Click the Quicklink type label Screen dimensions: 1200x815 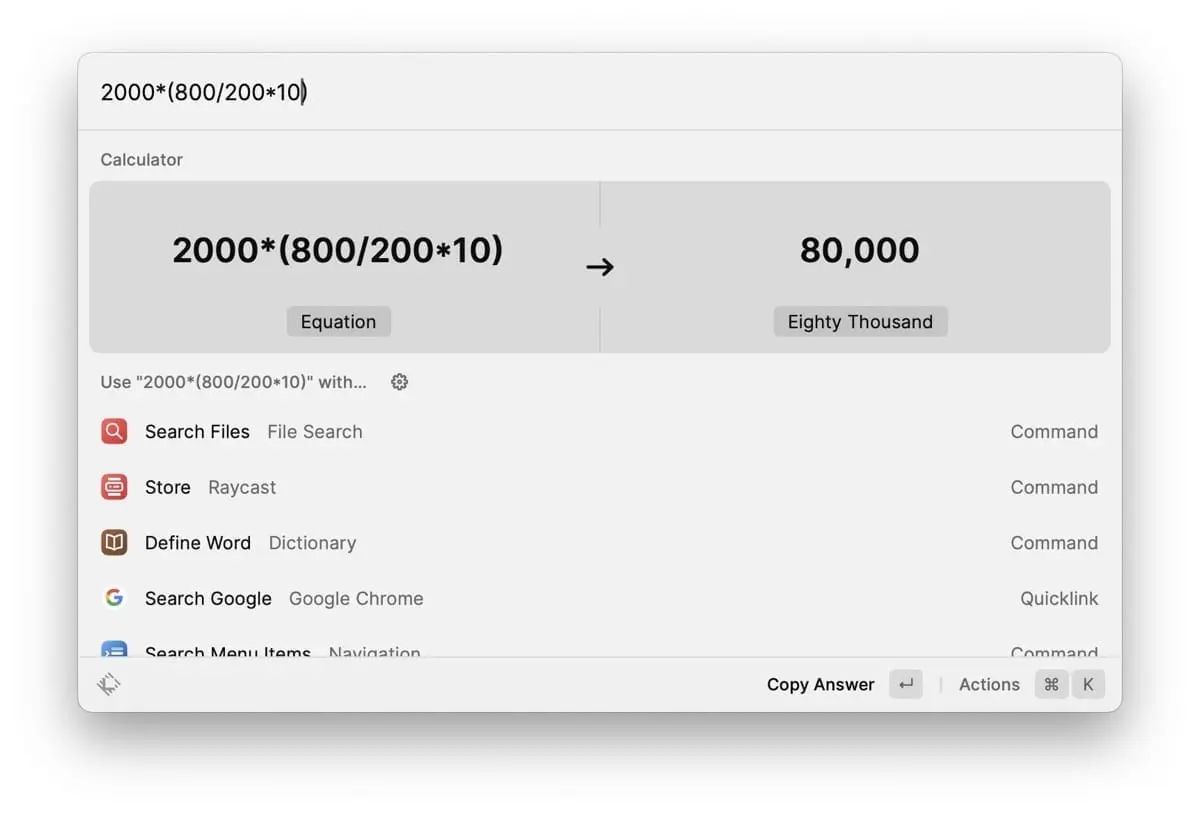tap(1059, 599)
